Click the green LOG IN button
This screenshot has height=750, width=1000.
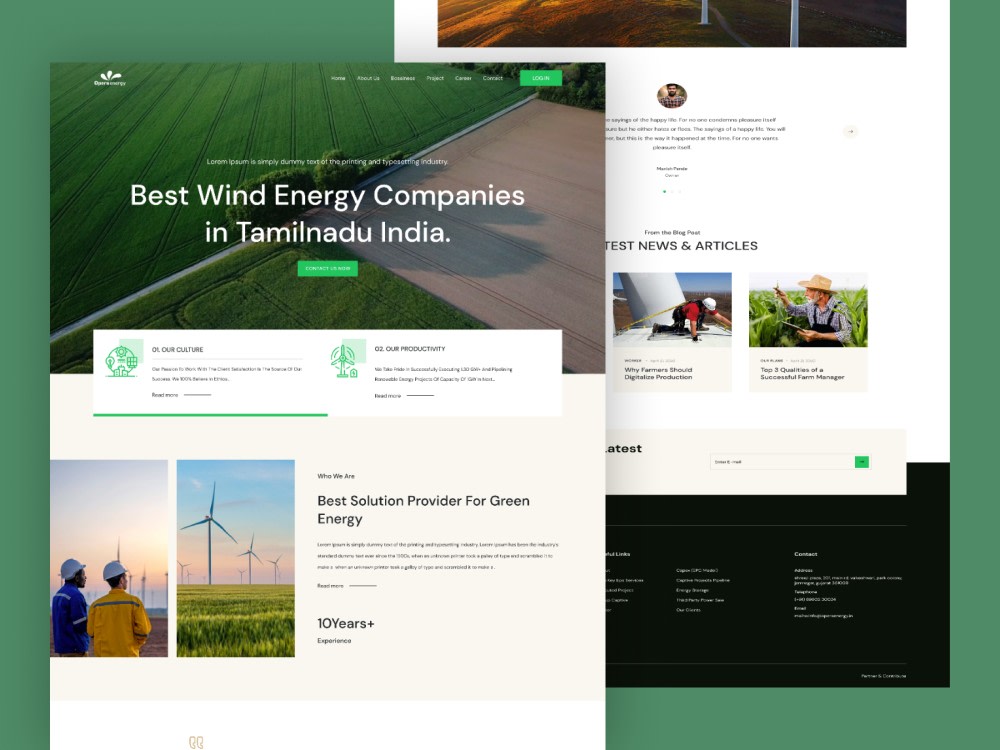coord(541,78)
